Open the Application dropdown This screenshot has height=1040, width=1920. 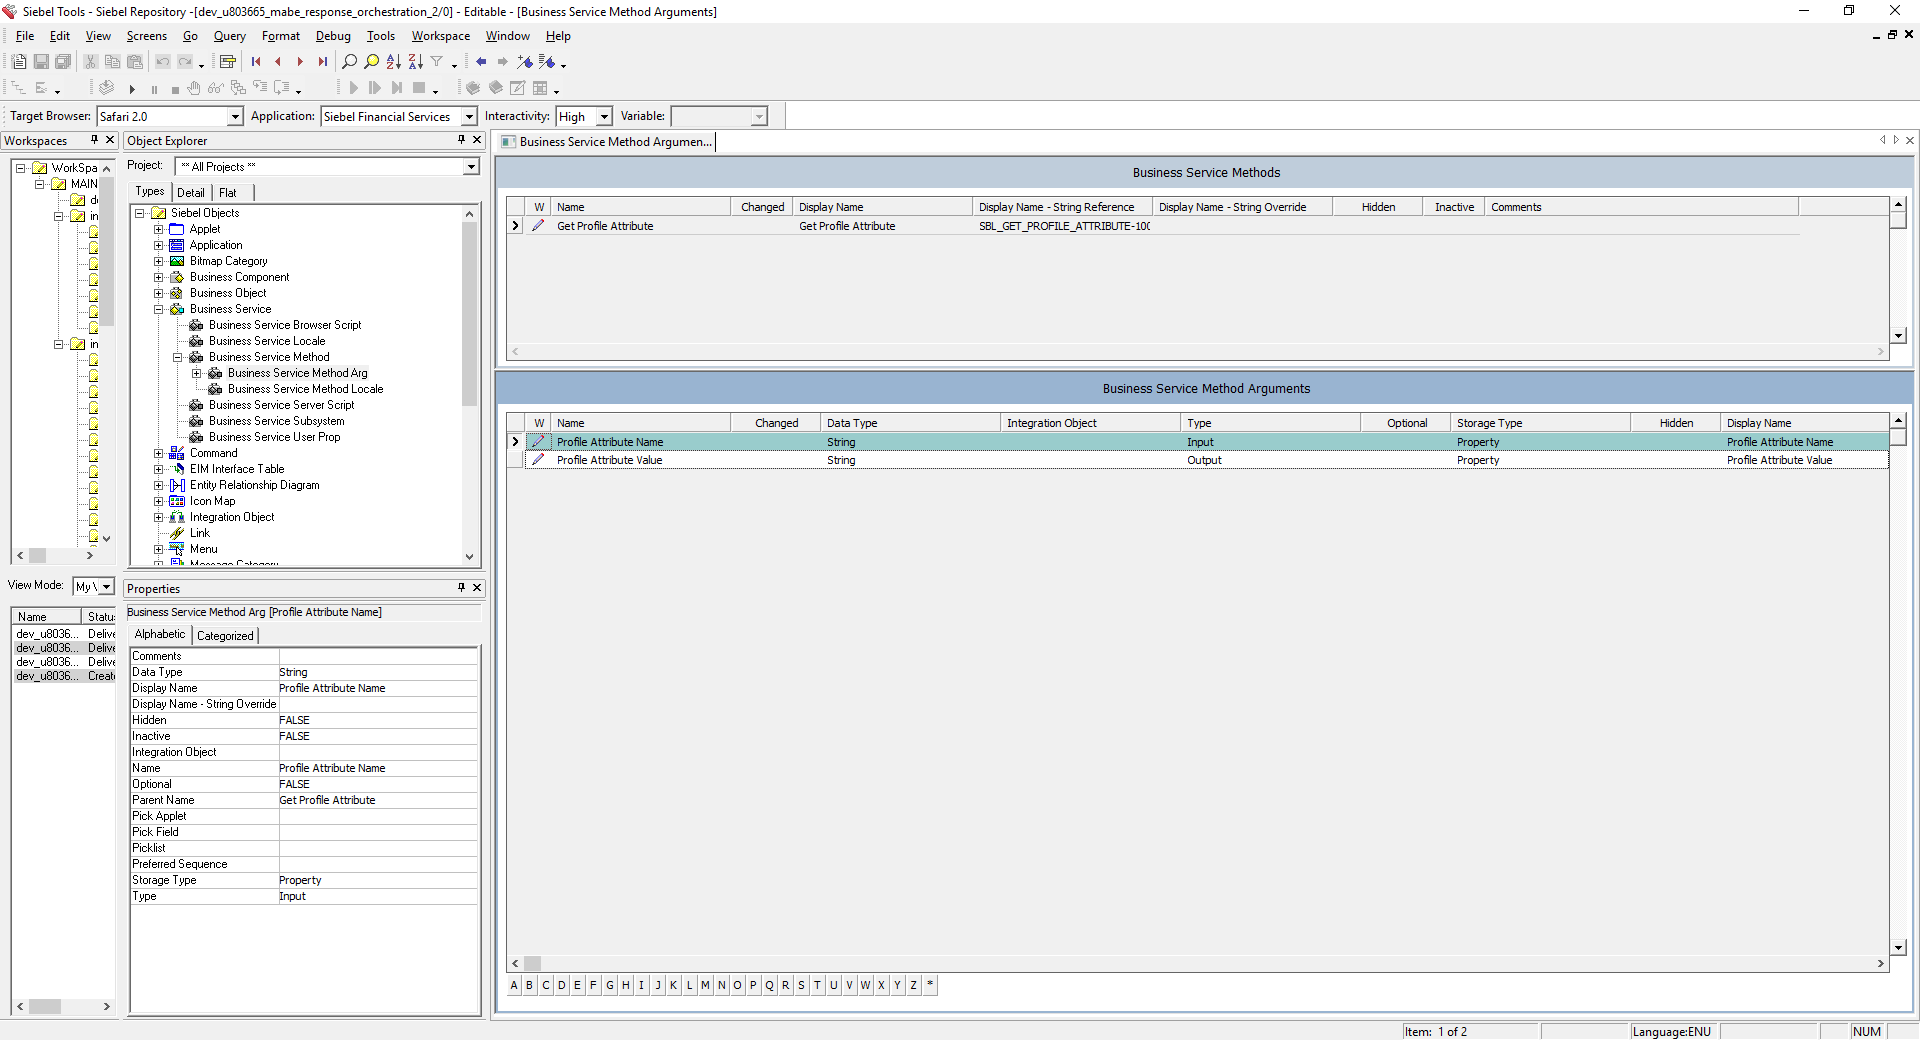(x=469, y=117)
